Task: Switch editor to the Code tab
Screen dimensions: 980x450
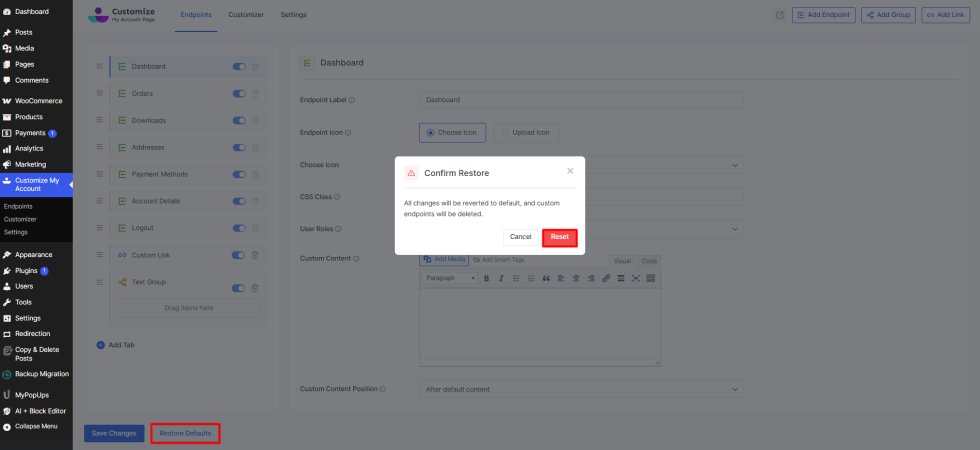Action: tap(649, 261)
